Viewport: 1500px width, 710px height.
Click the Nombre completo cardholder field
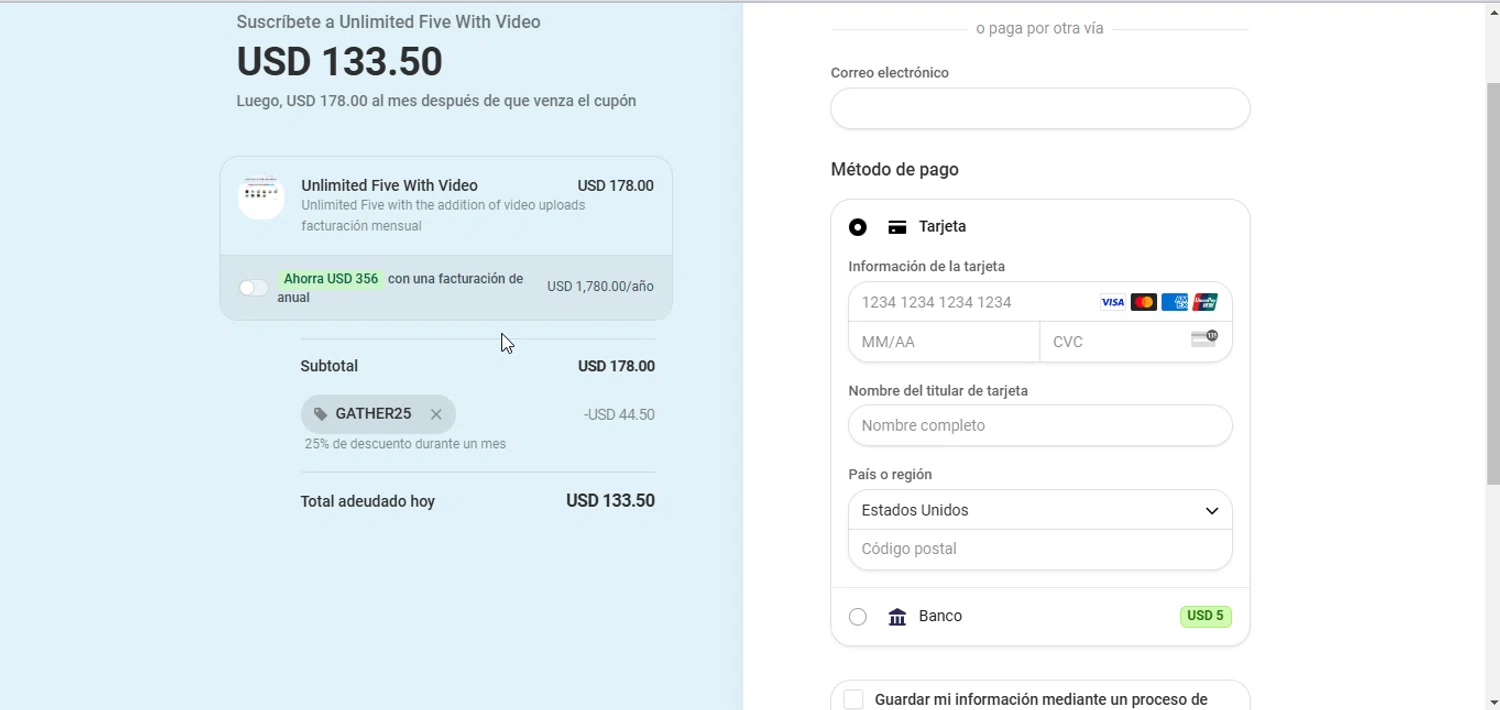(1040, 425)
